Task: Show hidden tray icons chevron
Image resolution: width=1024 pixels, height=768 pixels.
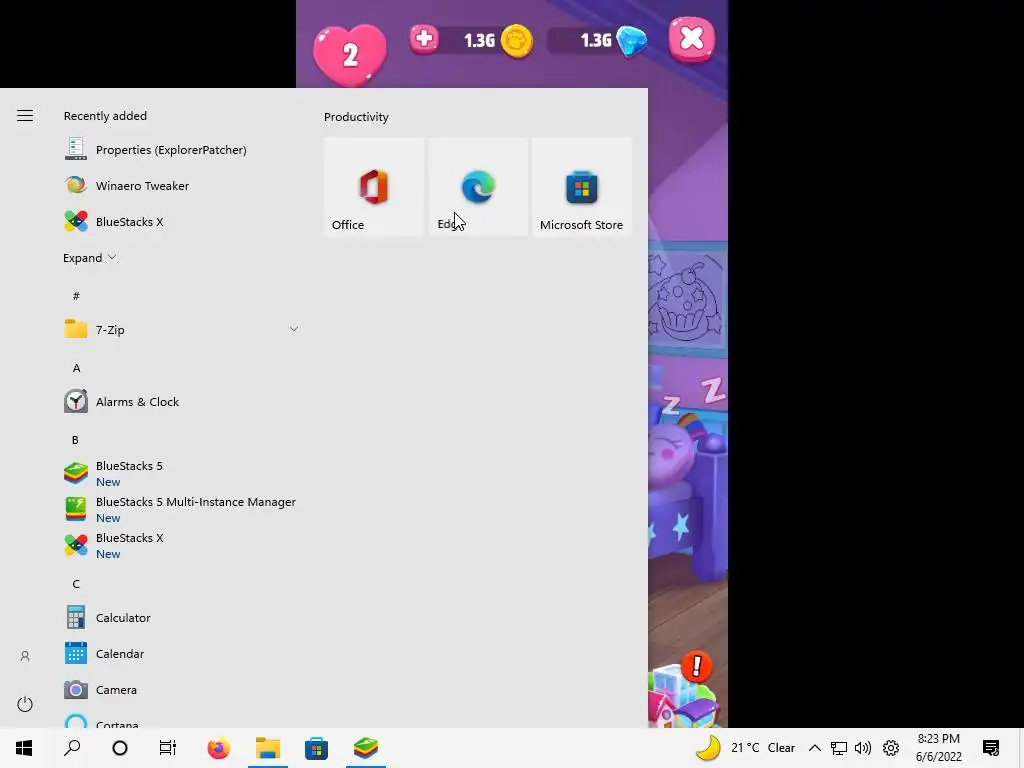Action: [x=814, y=748]
